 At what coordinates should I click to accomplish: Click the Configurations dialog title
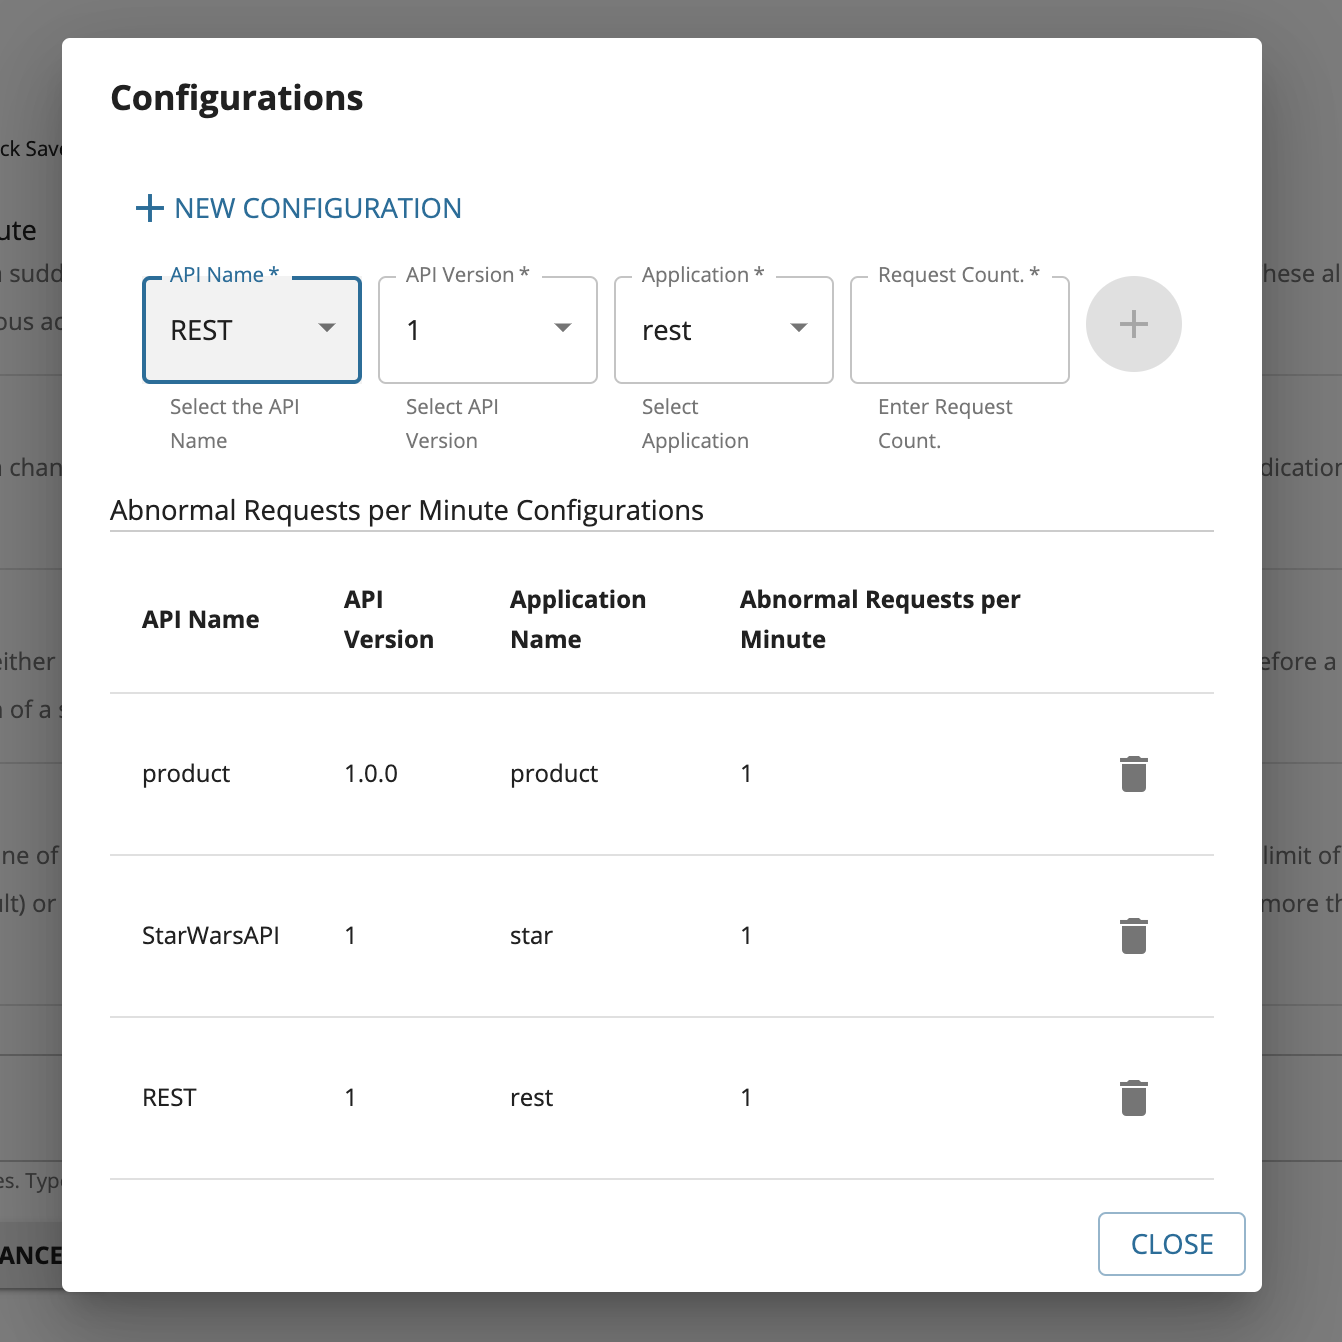click(236, 97)
